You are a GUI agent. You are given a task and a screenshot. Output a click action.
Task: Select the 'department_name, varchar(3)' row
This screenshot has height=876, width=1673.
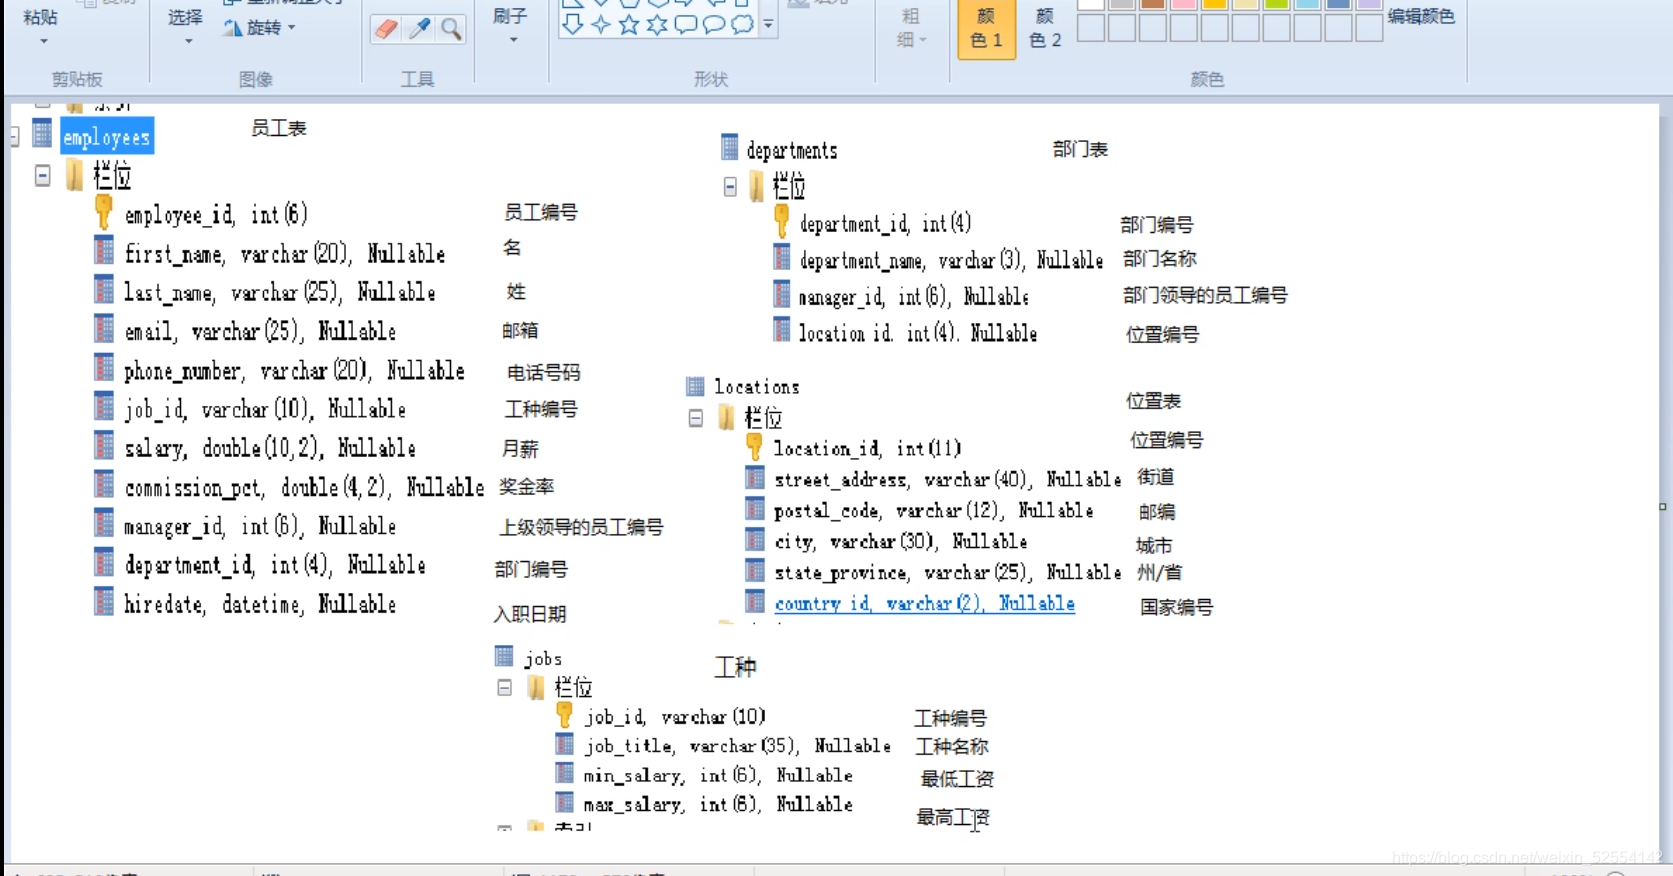pos(951,260)
